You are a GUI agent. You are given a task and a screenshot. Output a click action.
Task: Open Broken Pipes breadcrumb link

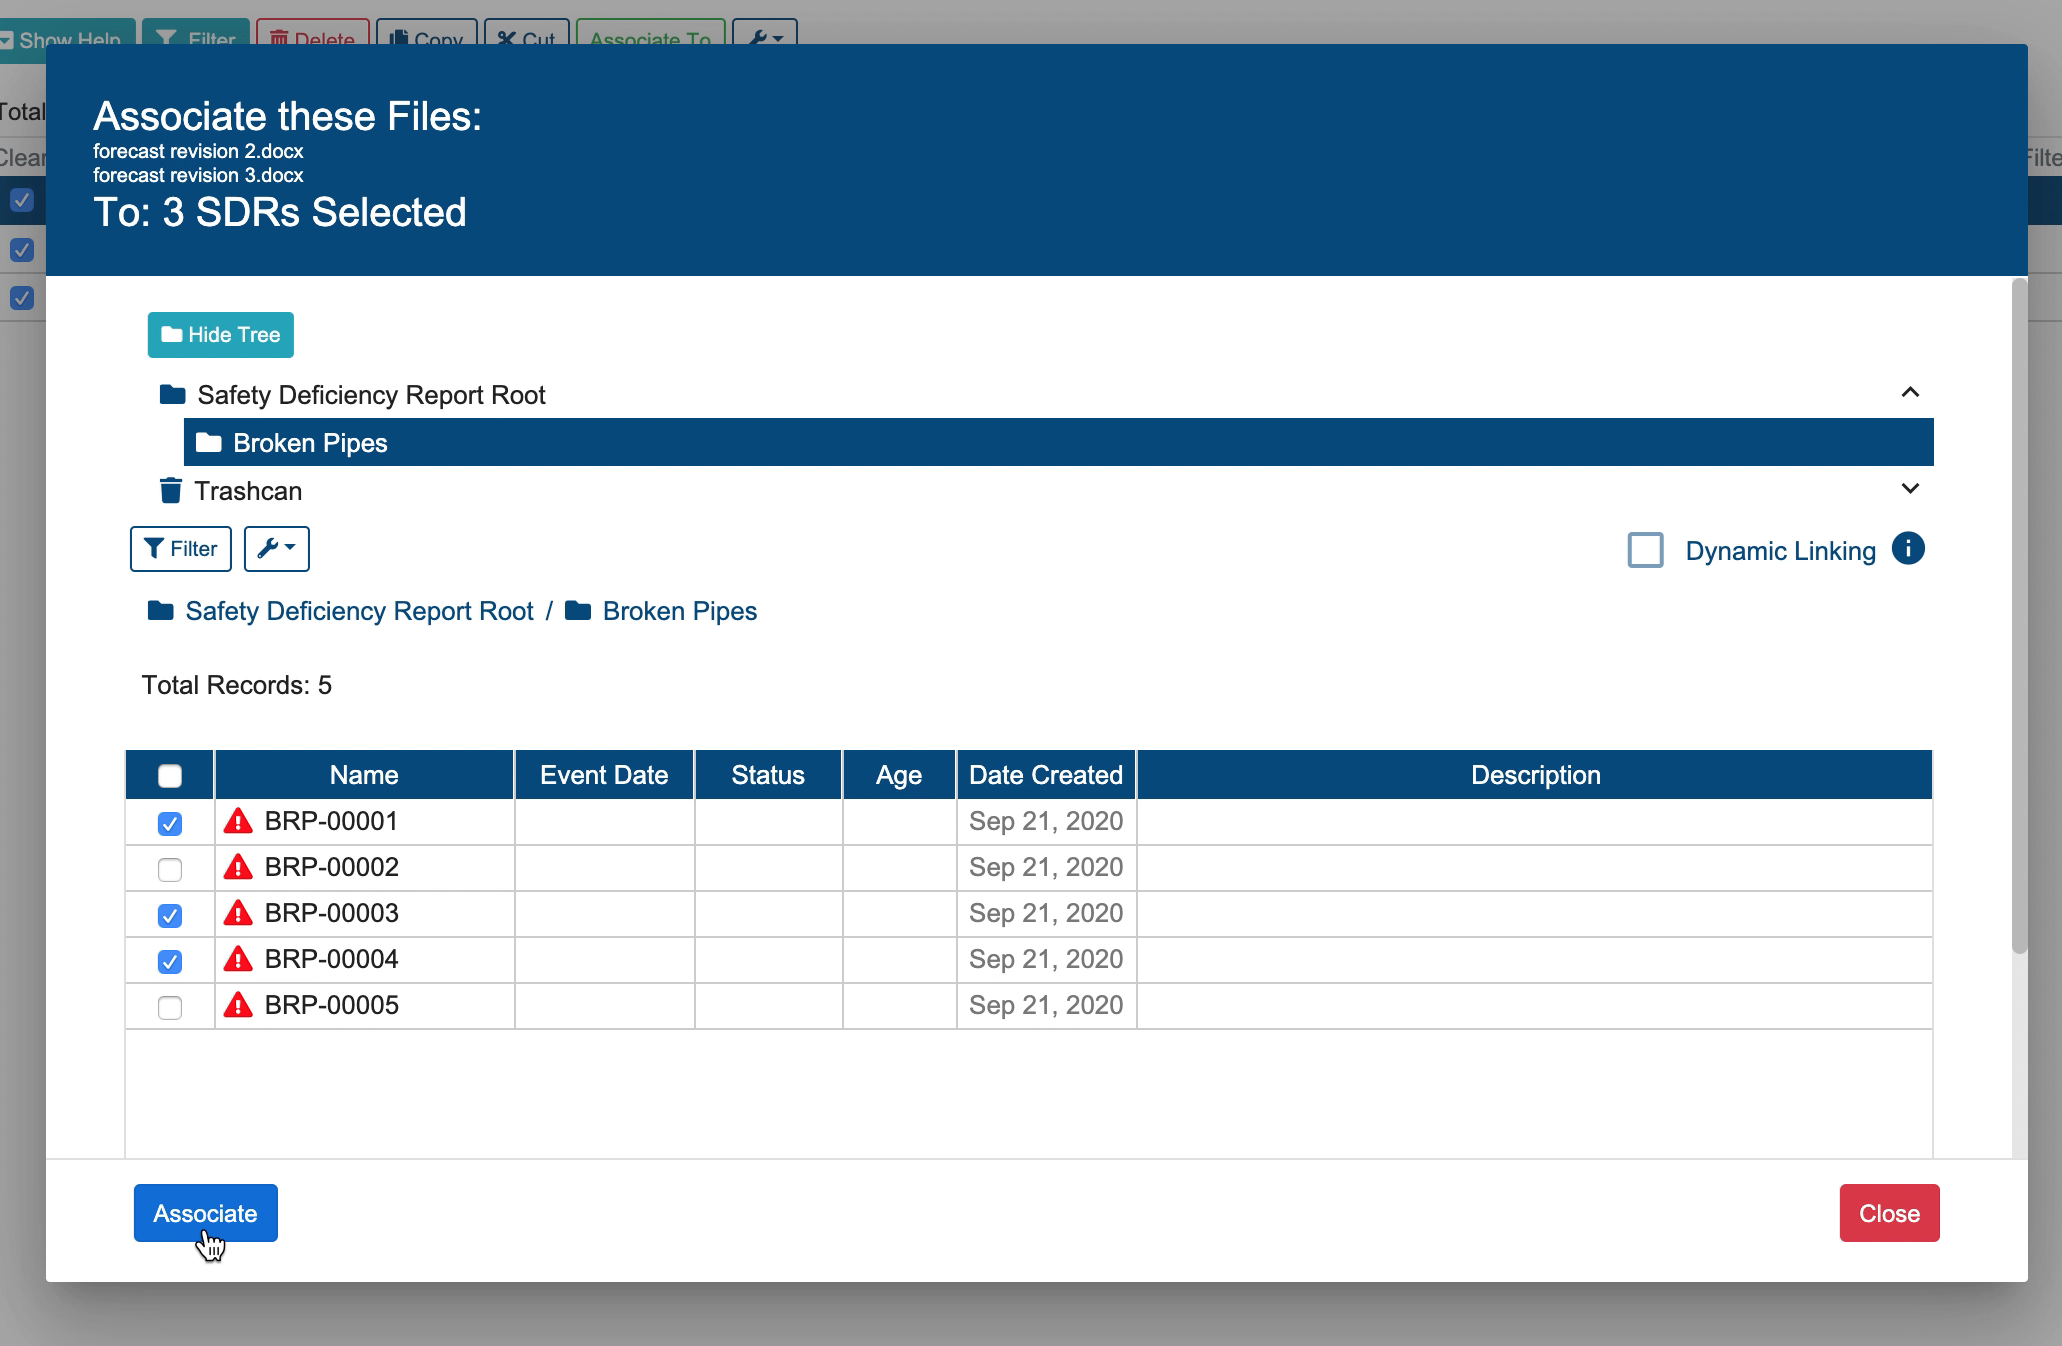click(x=680, y=611)
